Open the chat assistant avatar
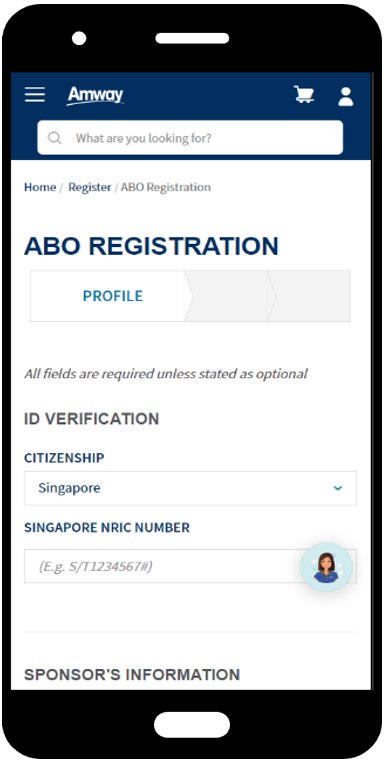385x763 pixels. 326,567
